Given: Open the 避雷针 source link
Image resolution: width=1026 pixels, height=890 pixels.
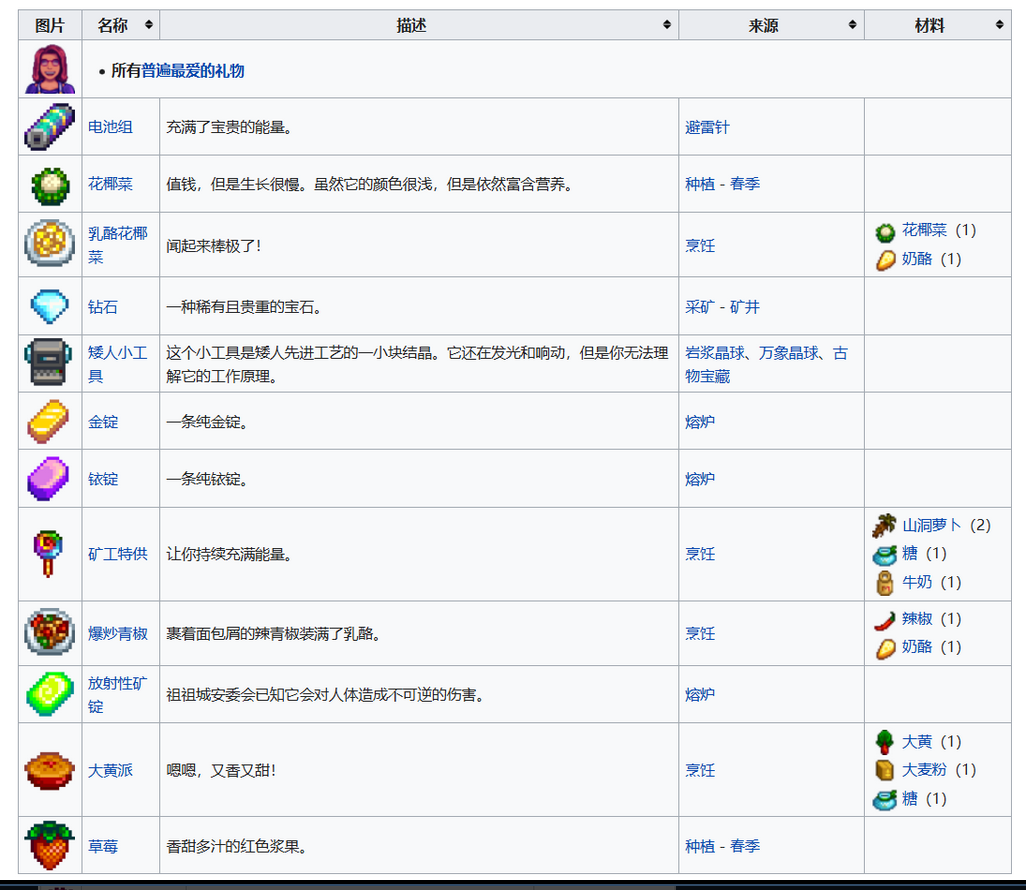Looking at the screenshot, I should click(707, 128).
